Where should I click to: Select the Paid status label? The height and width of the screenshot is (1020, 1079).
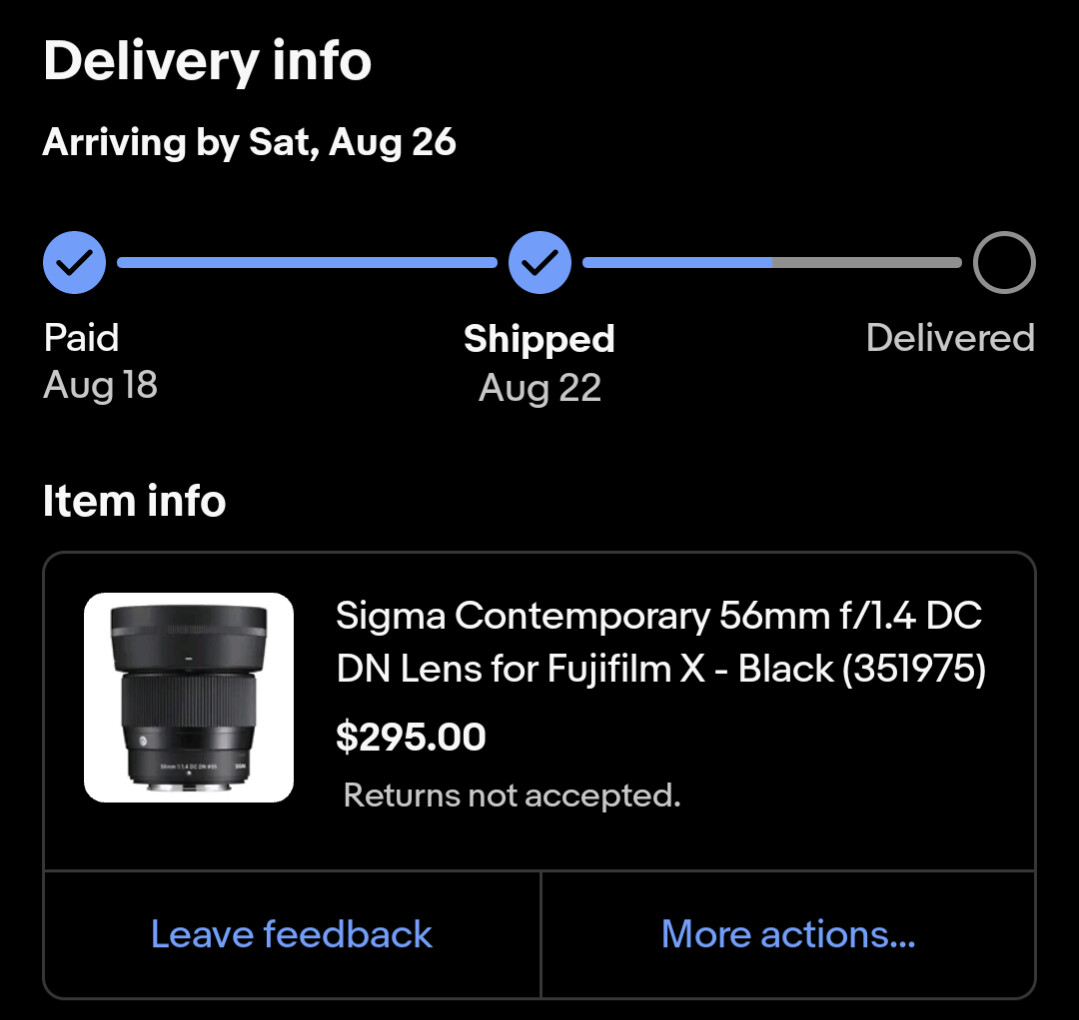pyautogui.click(x=81, y=338)
